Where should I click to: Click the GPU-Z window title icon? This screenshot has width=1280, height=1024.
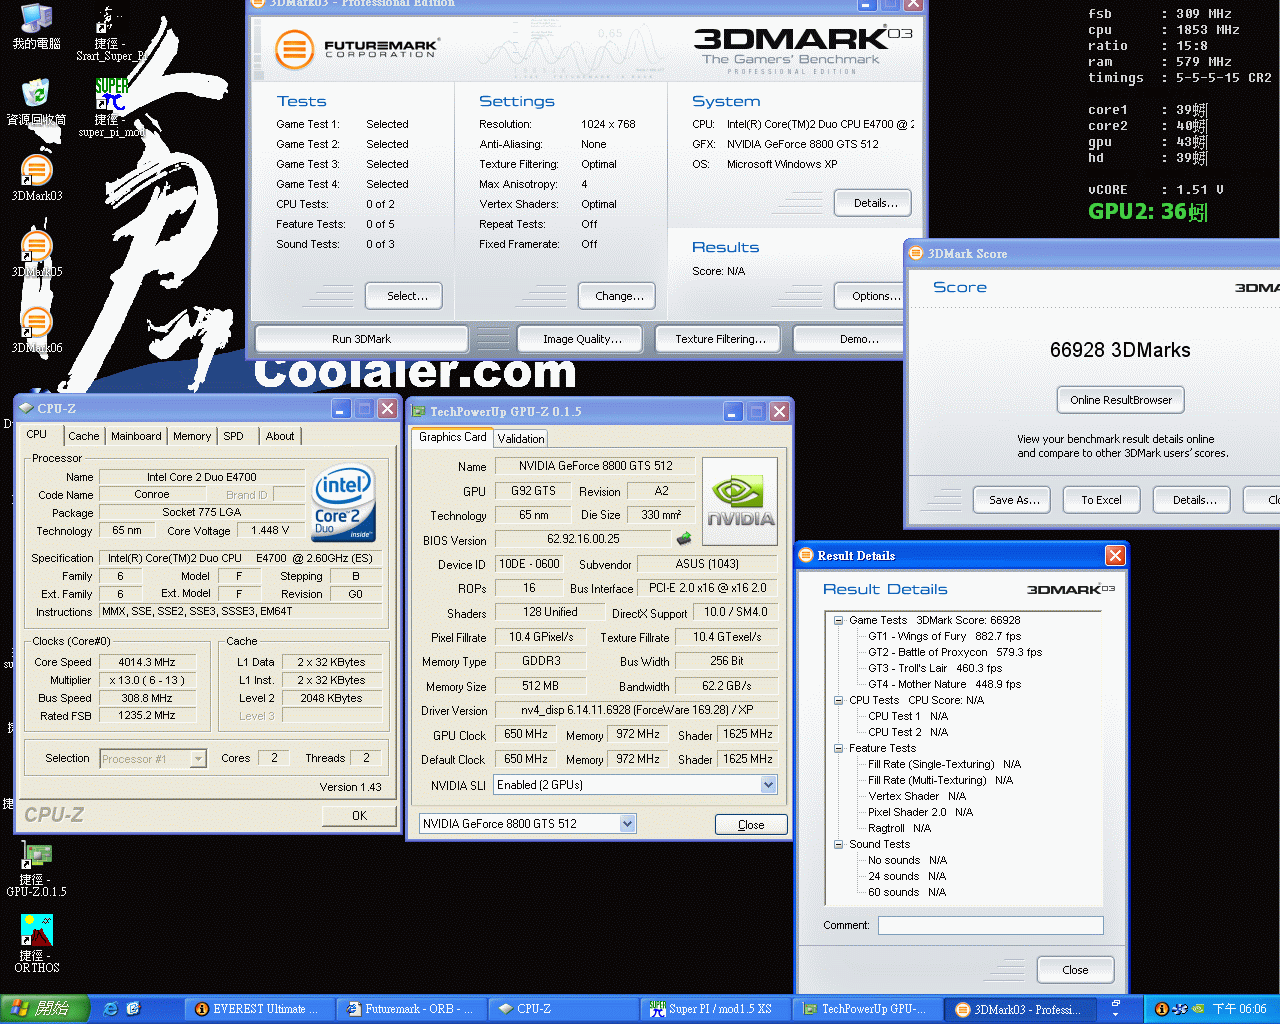click(420, 411)
